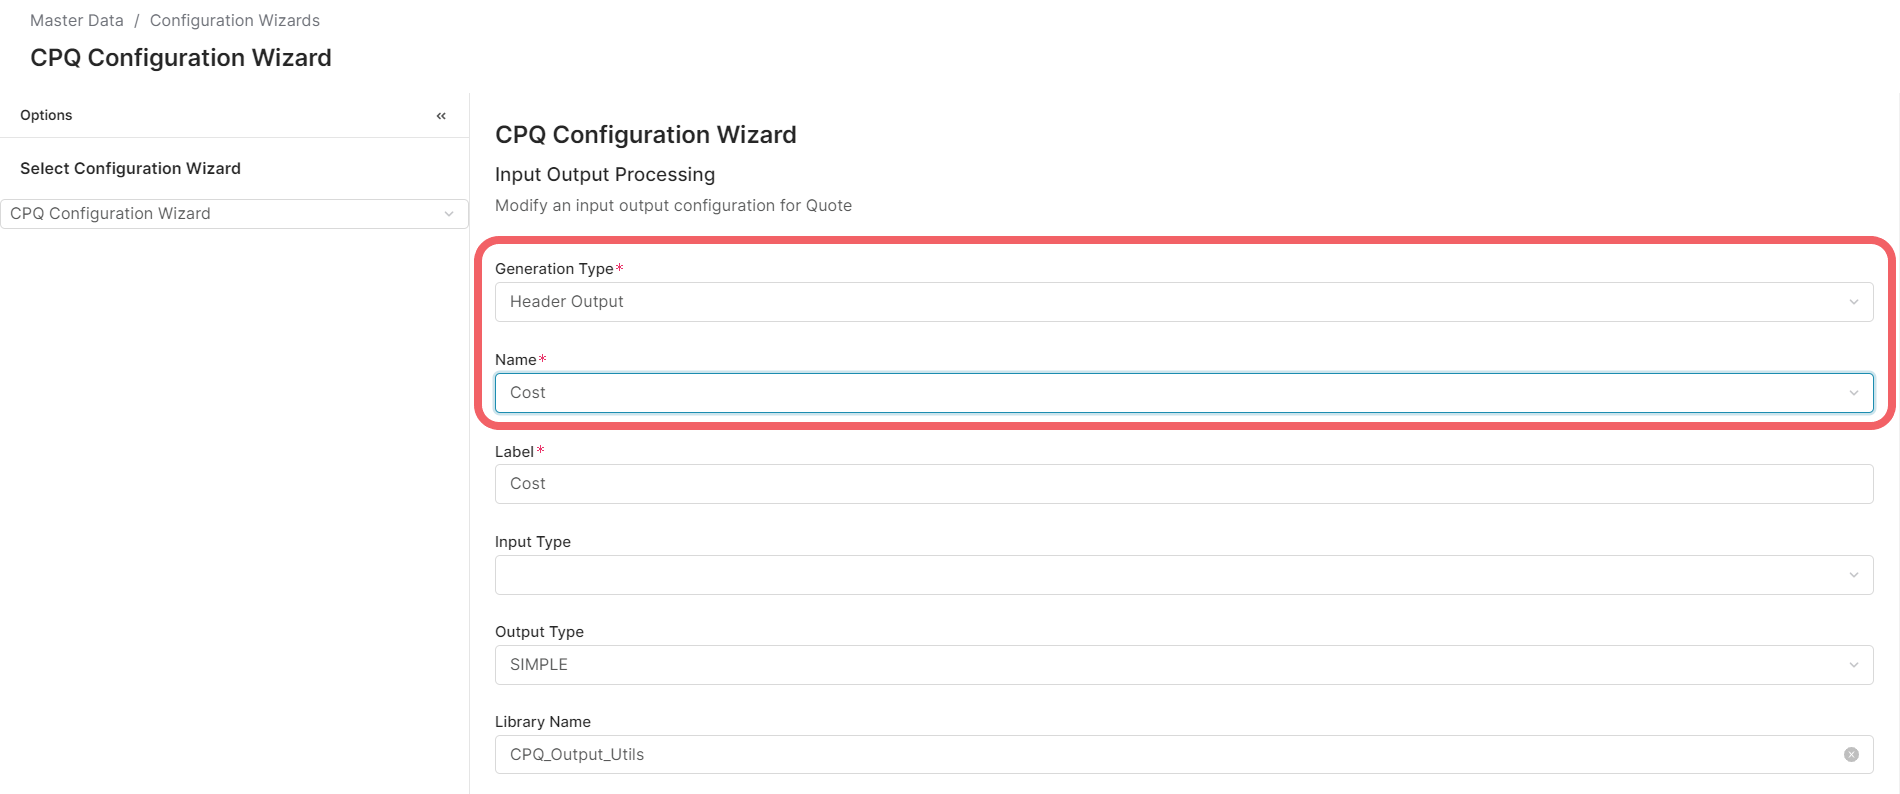1900x794 pixels.
Task: Click the Name field chevron arrow
Action: pos(1853,393)
